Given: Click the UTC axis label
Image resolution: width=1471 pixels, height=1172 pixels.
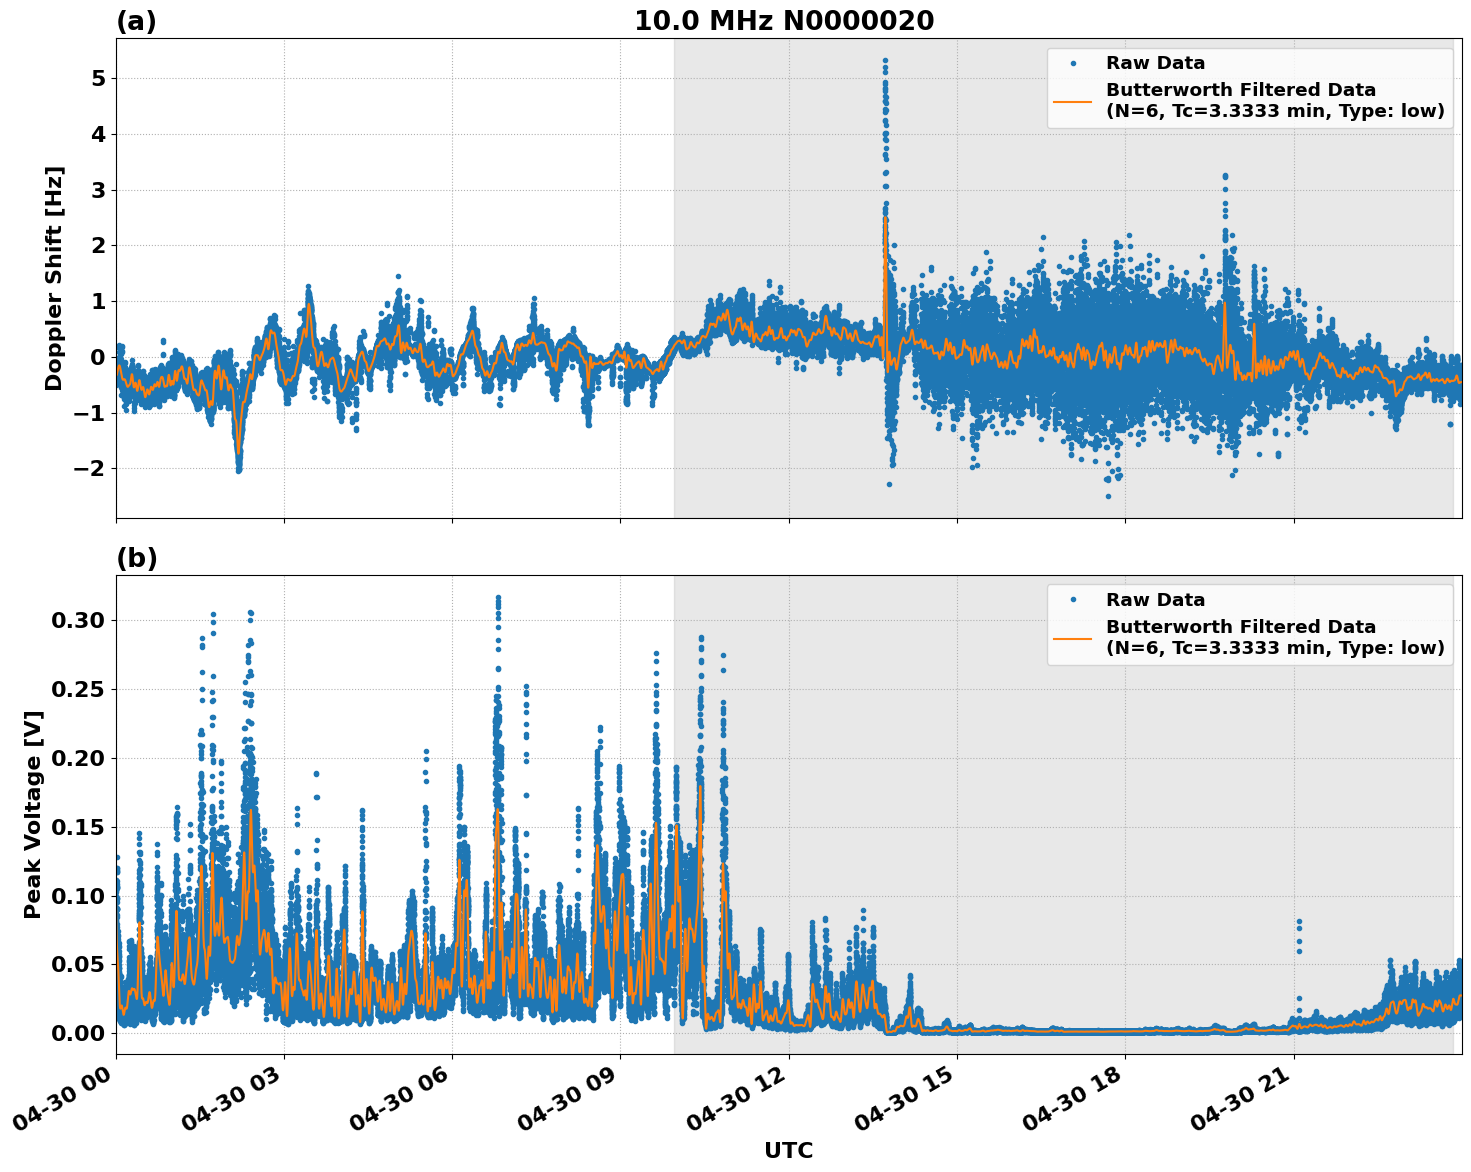Looking at the screenshot, I should coord(787,1151).
